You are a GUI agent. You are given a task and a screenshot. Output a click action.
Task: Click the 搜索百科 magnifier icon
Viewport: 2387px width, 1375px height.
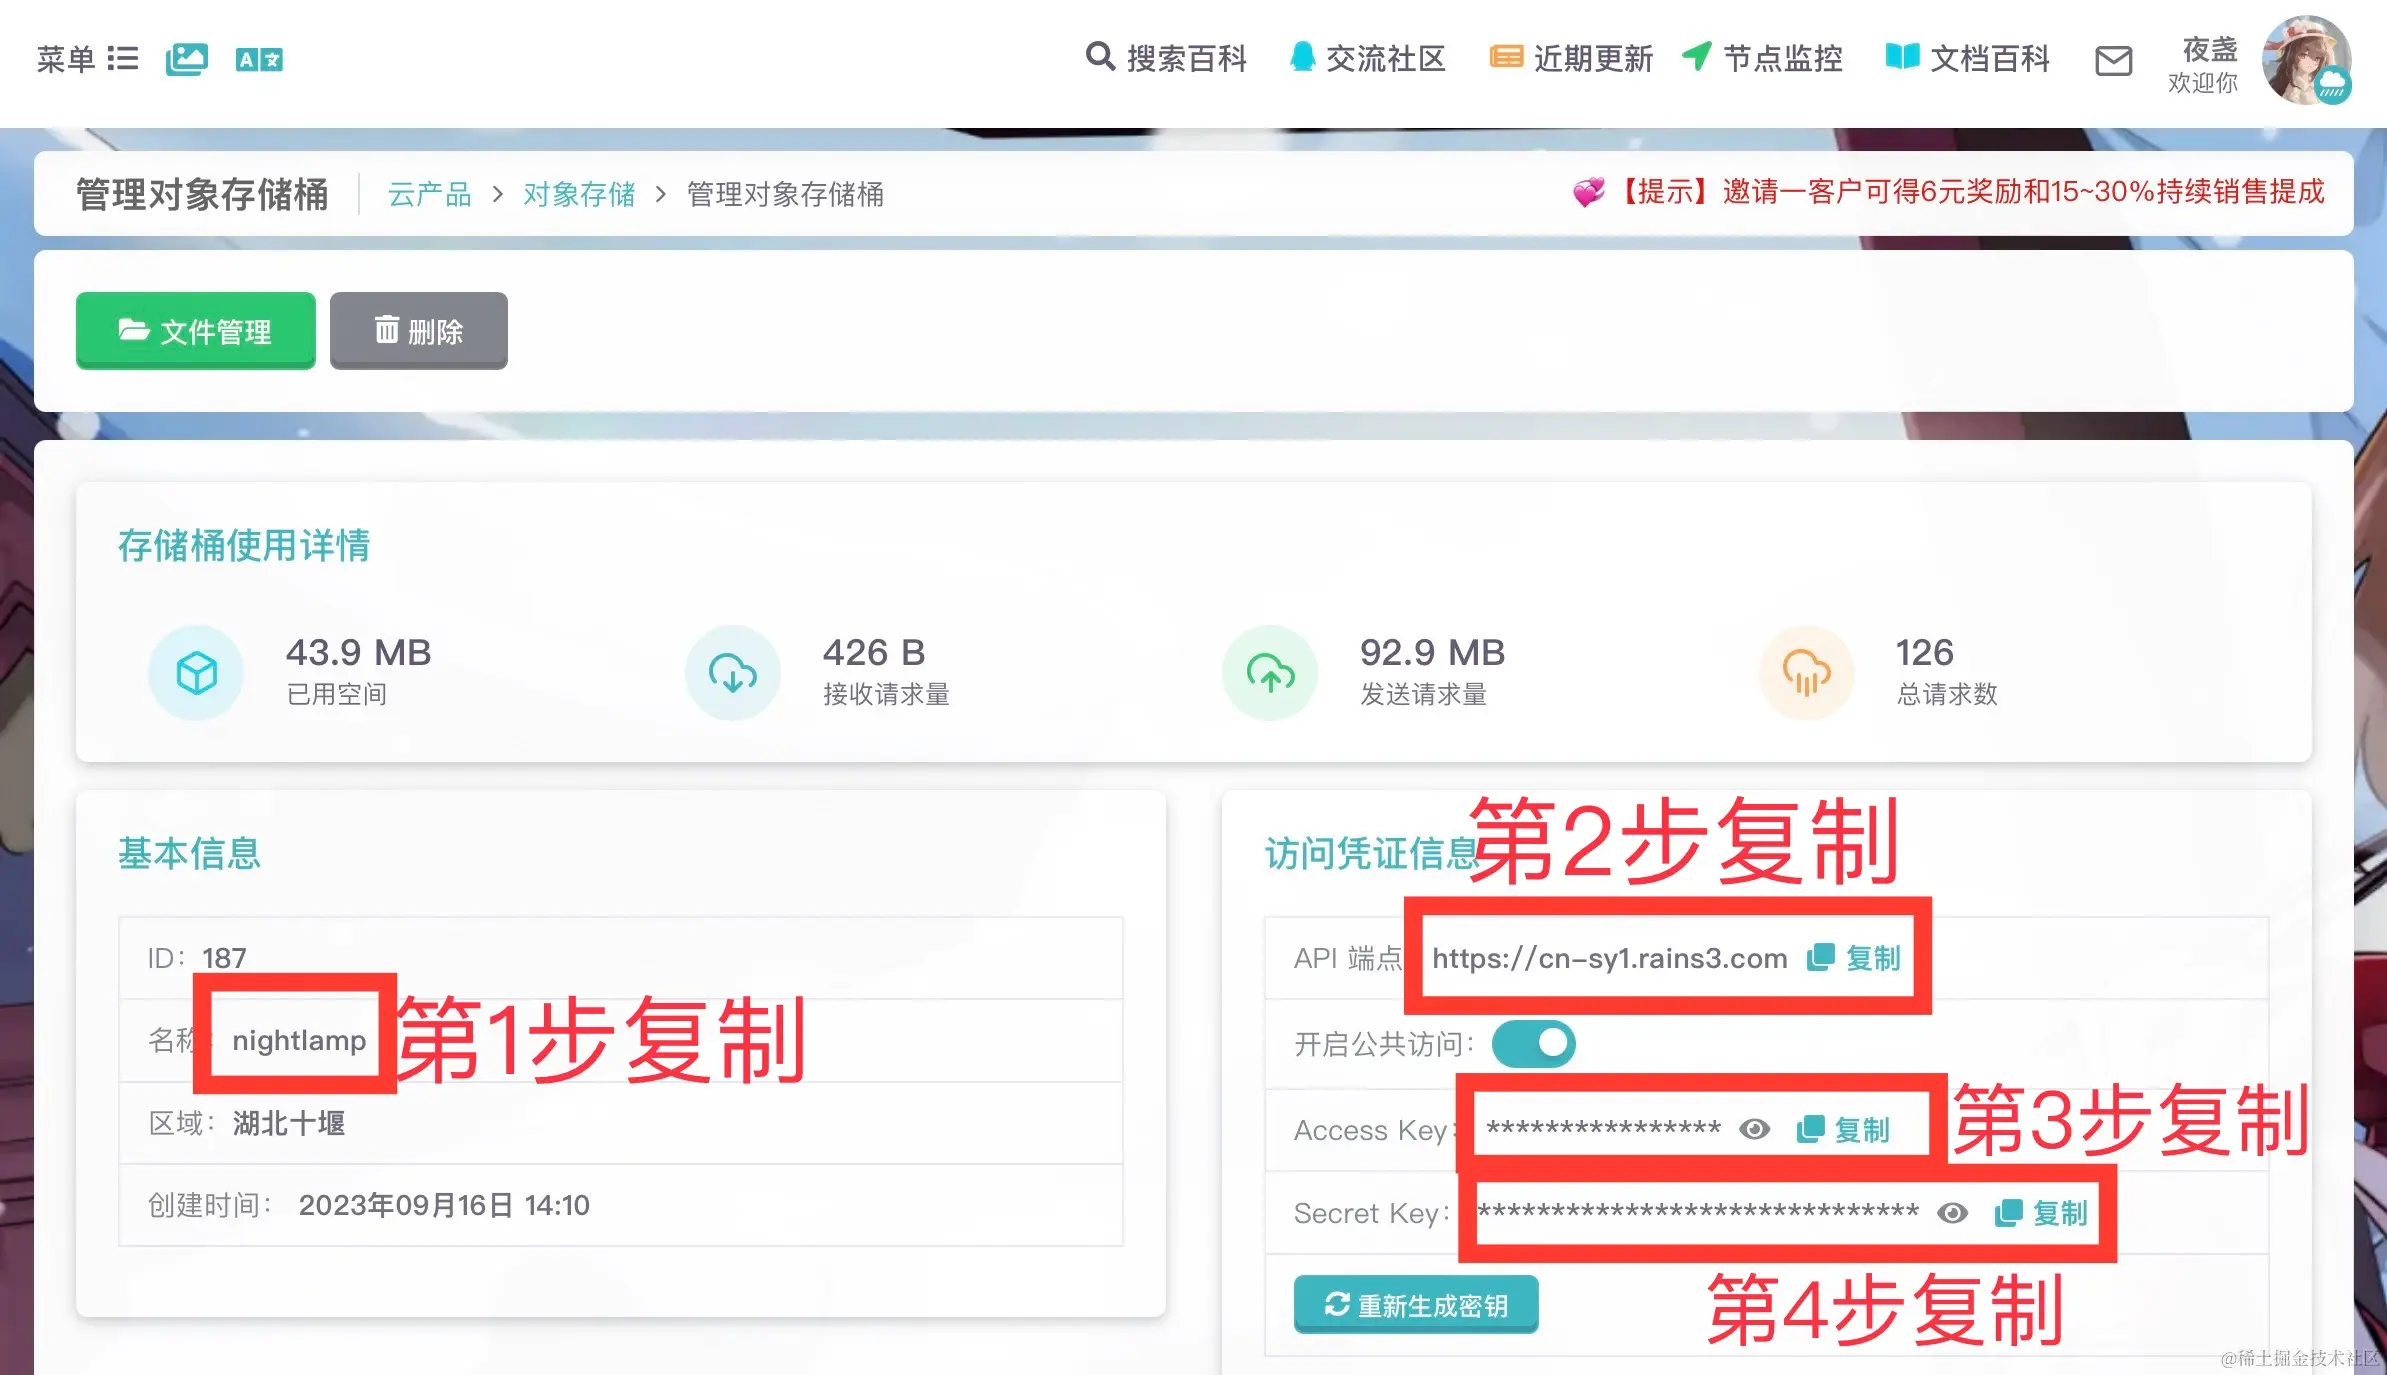1100,58
